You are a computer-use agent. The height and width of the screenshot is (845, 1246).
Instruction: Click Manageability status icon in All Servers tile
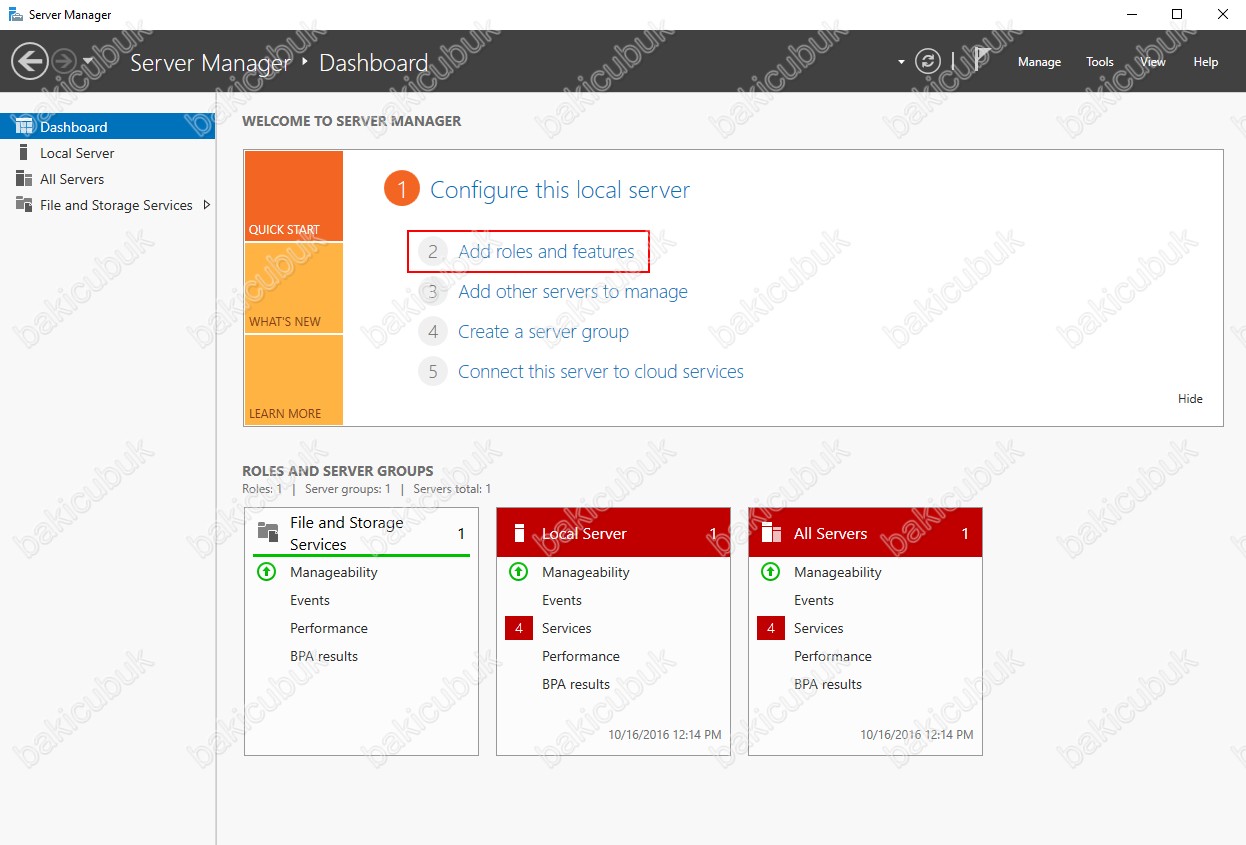click(770, 572)
